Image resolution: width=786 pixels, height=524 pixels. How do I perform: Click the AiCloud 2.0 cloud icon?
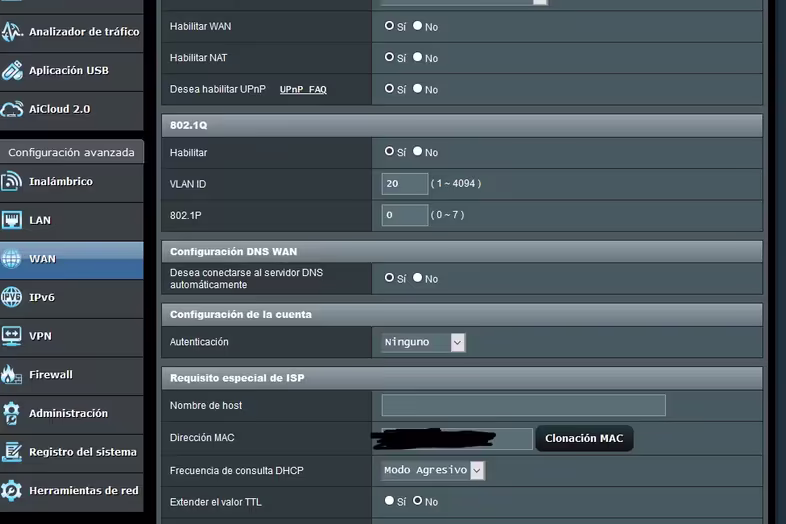(x=12, y=109)
